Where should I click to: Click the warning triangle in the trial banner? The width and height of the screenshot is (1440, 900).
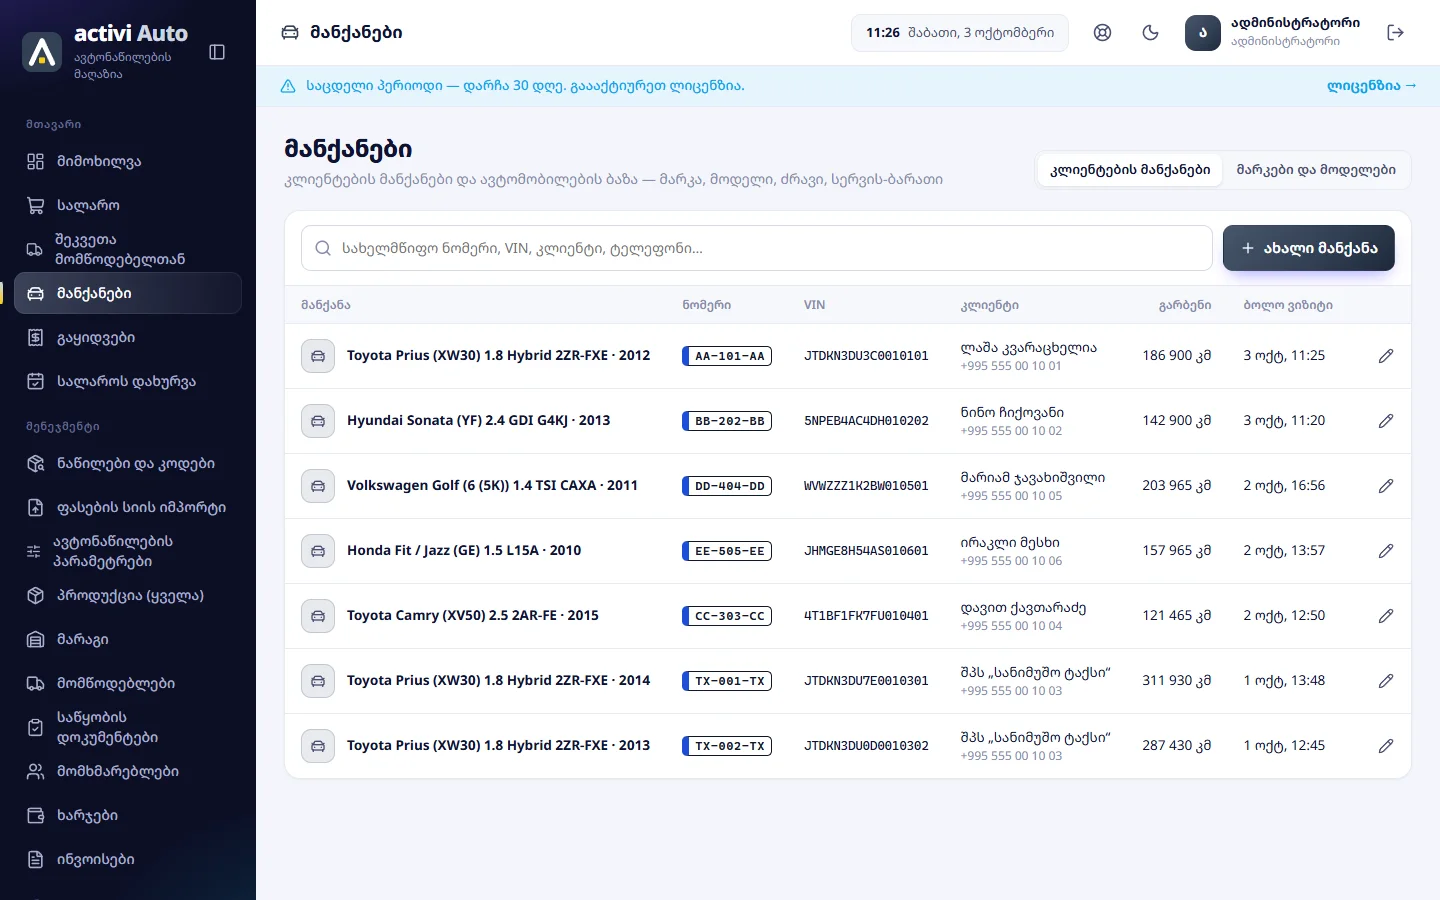point(288,86)
